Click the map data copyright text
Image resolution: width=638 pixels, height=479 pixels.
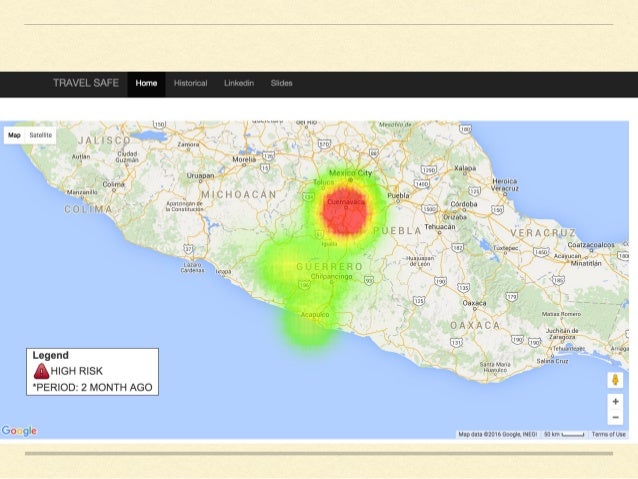498,434
